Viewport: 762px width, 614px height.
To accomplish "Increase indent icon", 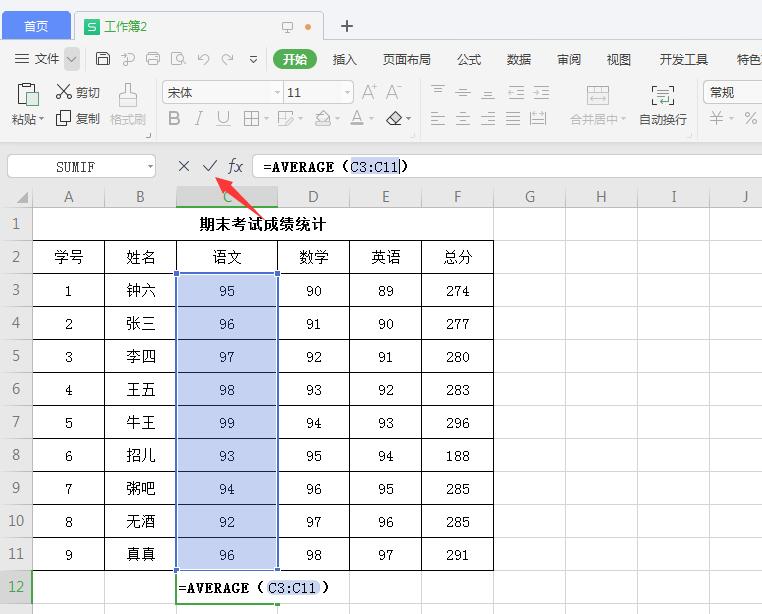I will pos(541,92).
